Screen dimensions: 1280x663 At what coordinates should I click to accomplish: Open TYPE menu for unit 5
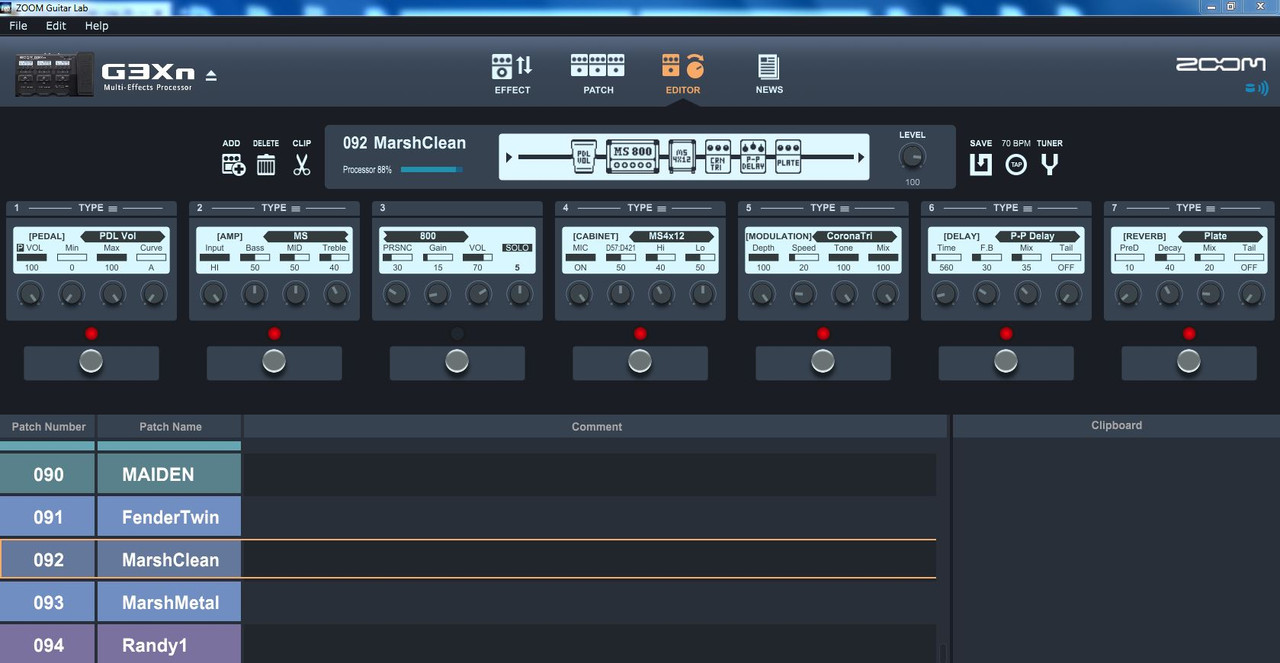point(830,208)
